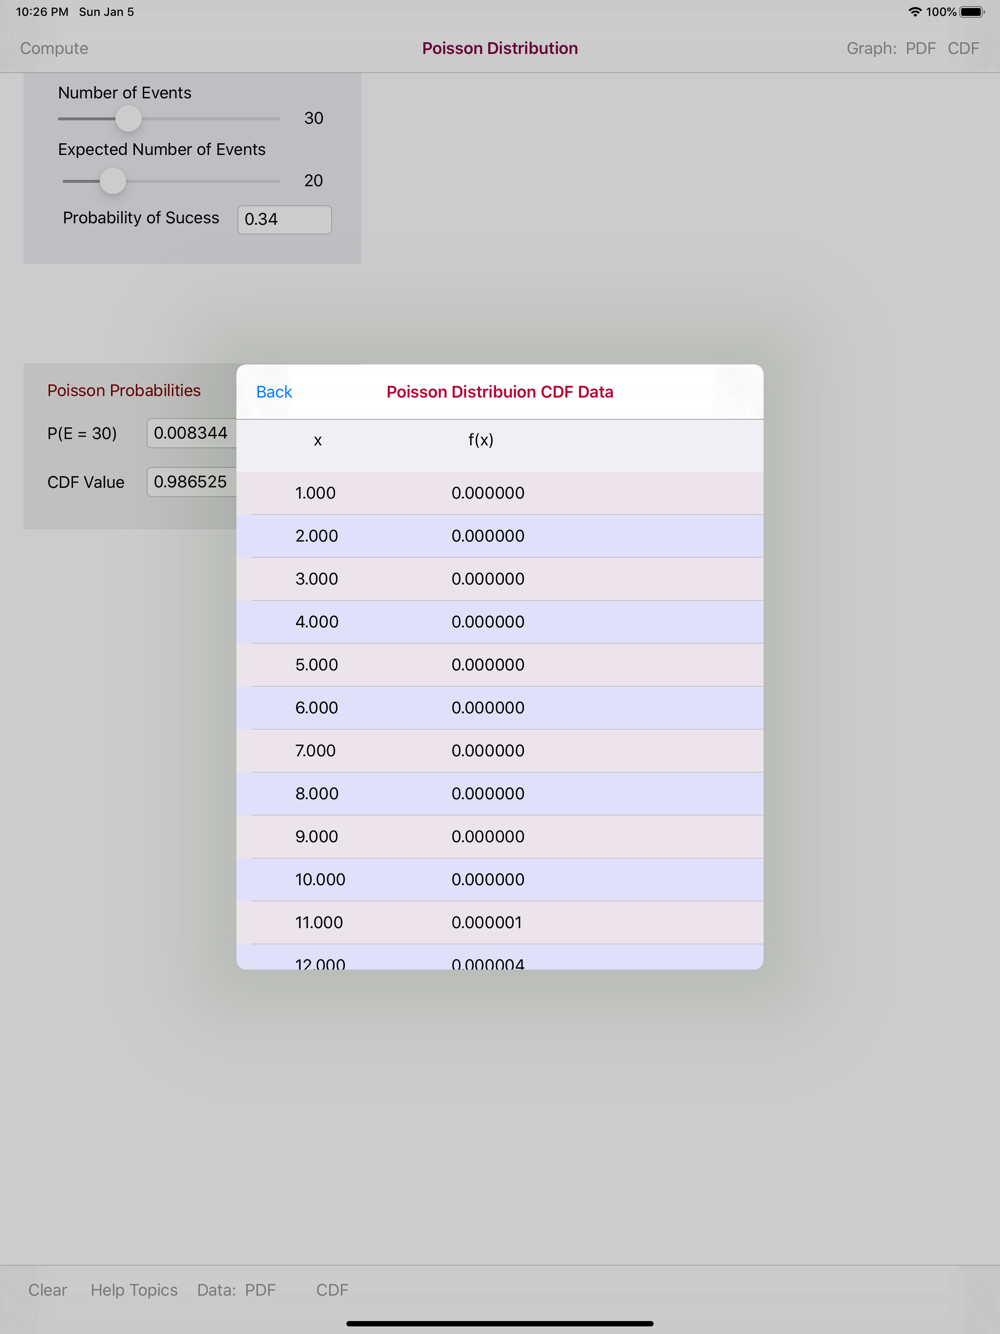Select row with x value 8.000
Screen dimensions: 1000x1334
coord(500,794)
